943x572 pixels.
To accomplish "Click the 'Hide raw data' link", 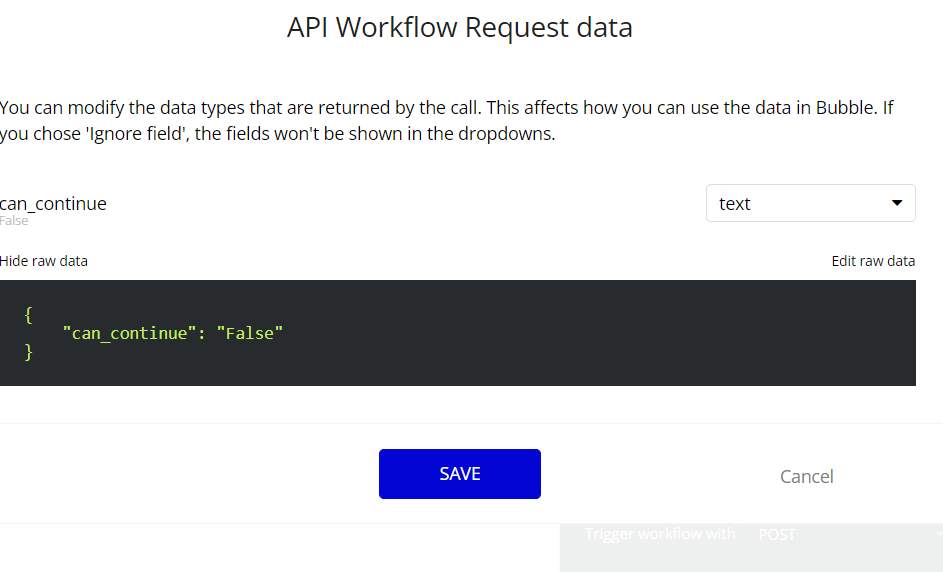I will point(44,261).
